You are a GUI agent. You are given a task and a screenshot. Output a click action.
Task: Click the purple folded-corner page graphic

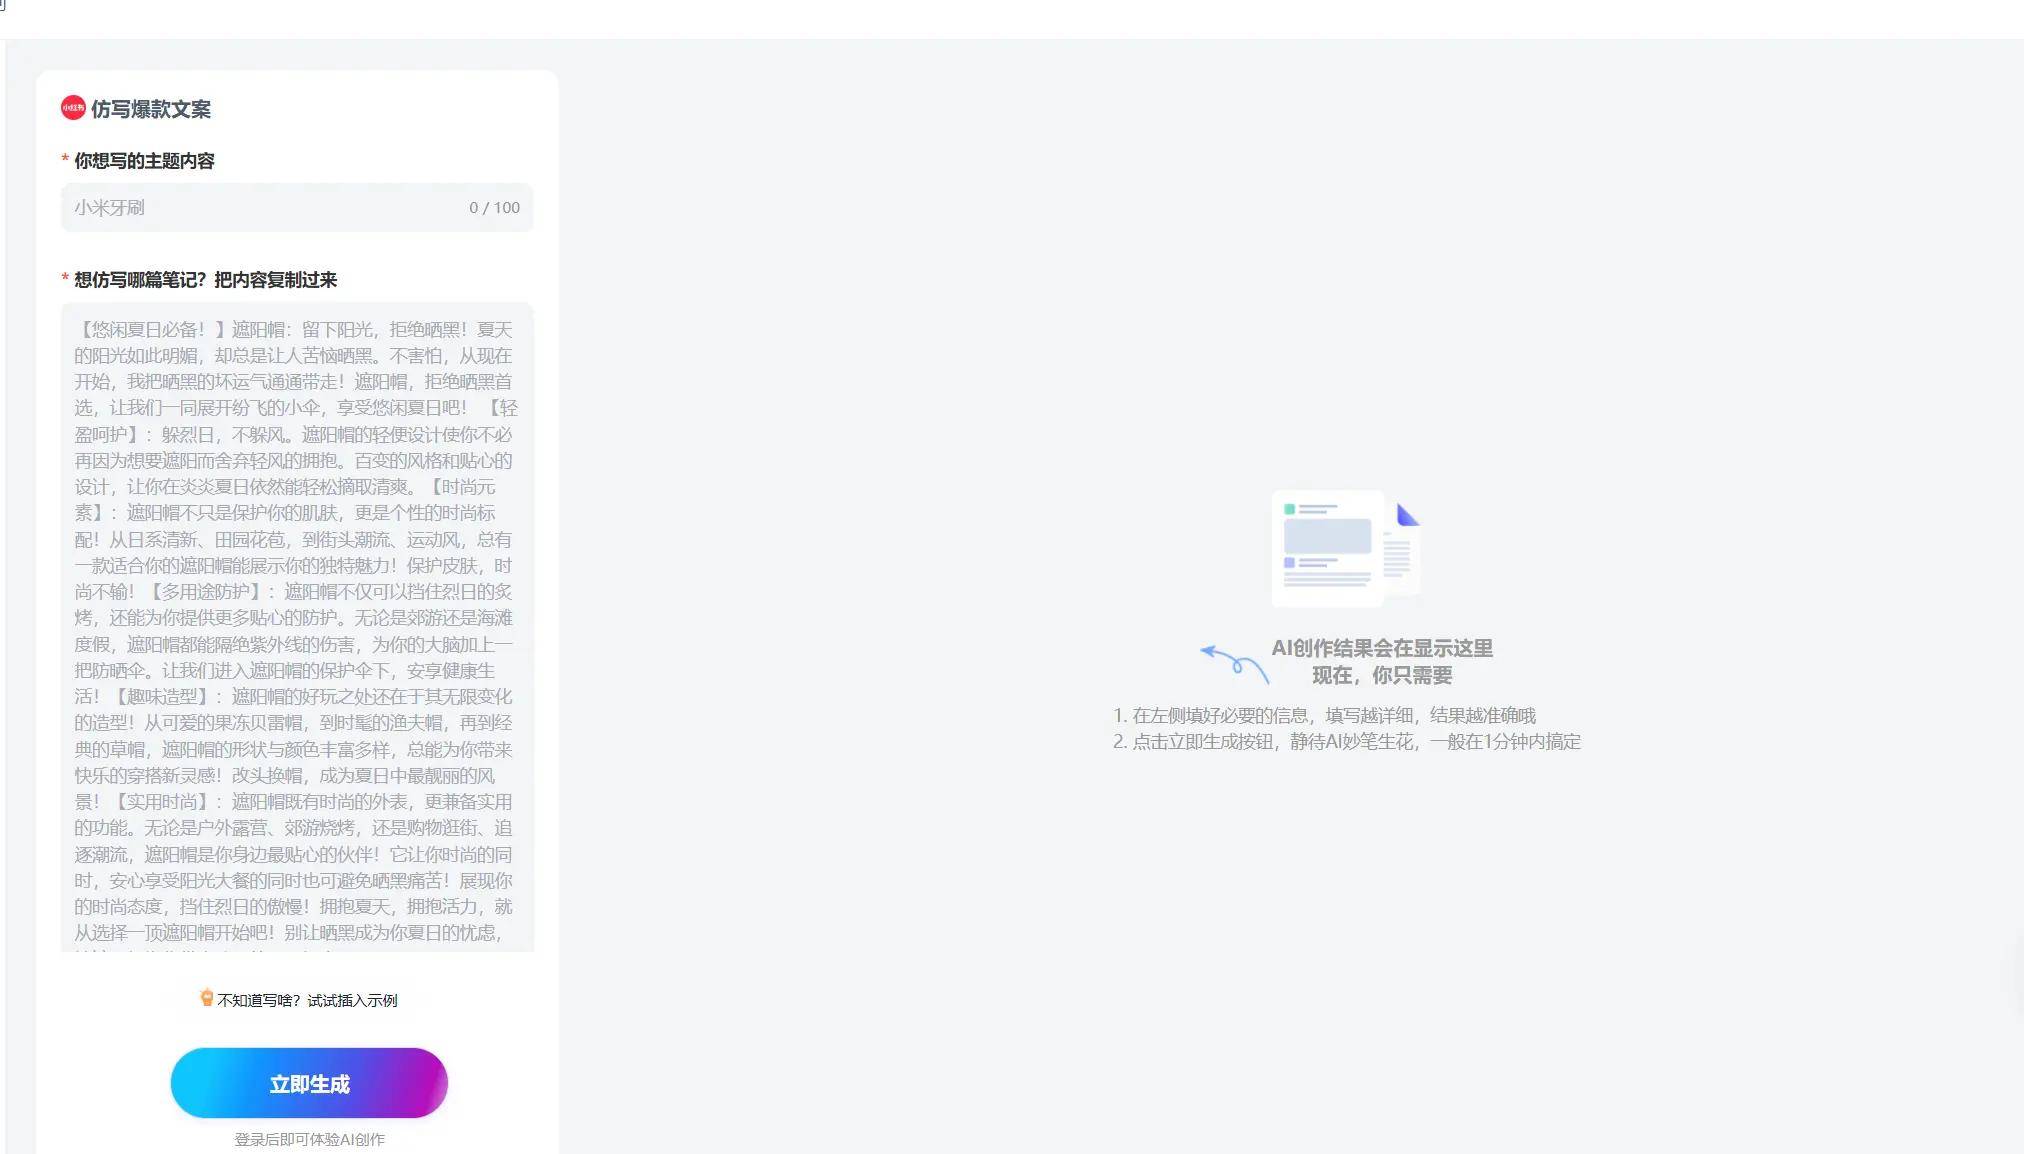pyautogui.click(x=1406, y=516)
